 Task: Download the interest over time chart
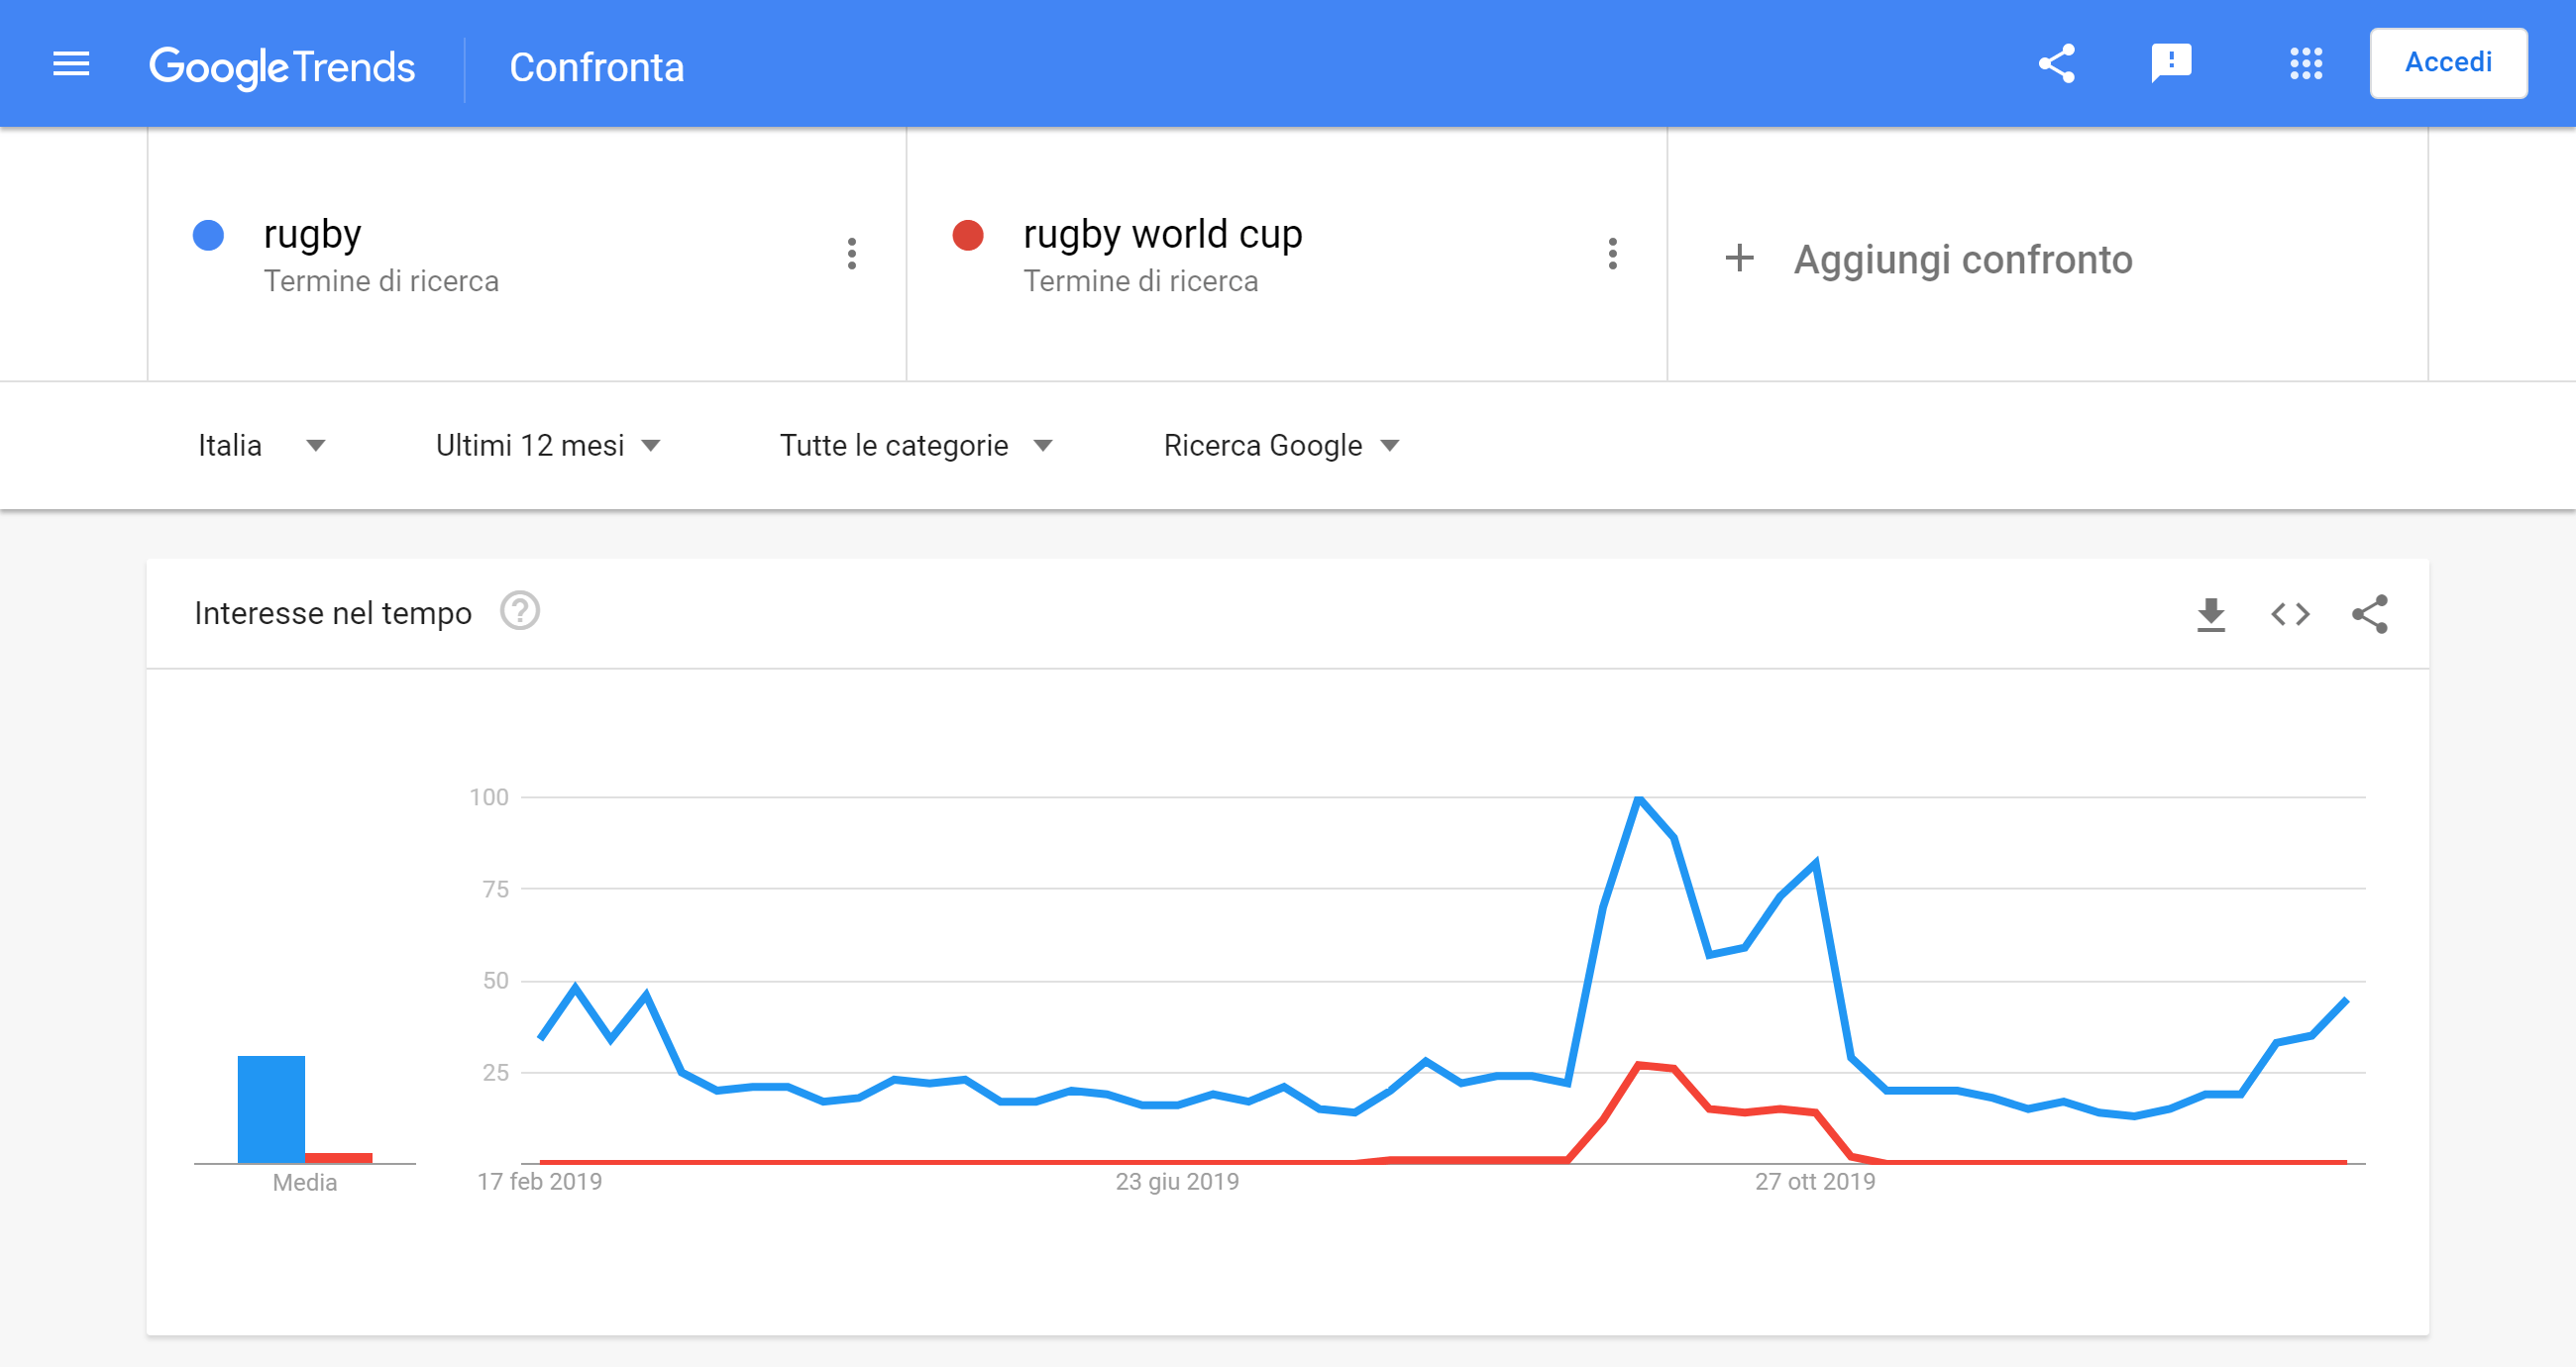tap(2211, 614)
